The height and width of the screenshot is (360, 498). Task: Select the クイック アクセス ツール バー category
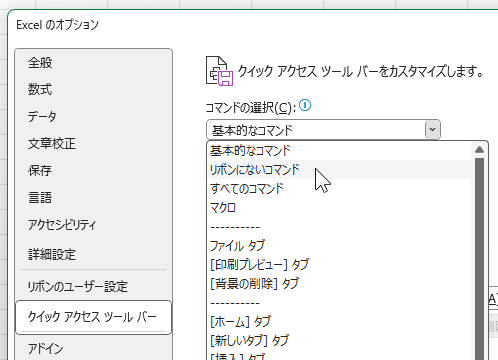pyautogui.click(x=93, y=317)
